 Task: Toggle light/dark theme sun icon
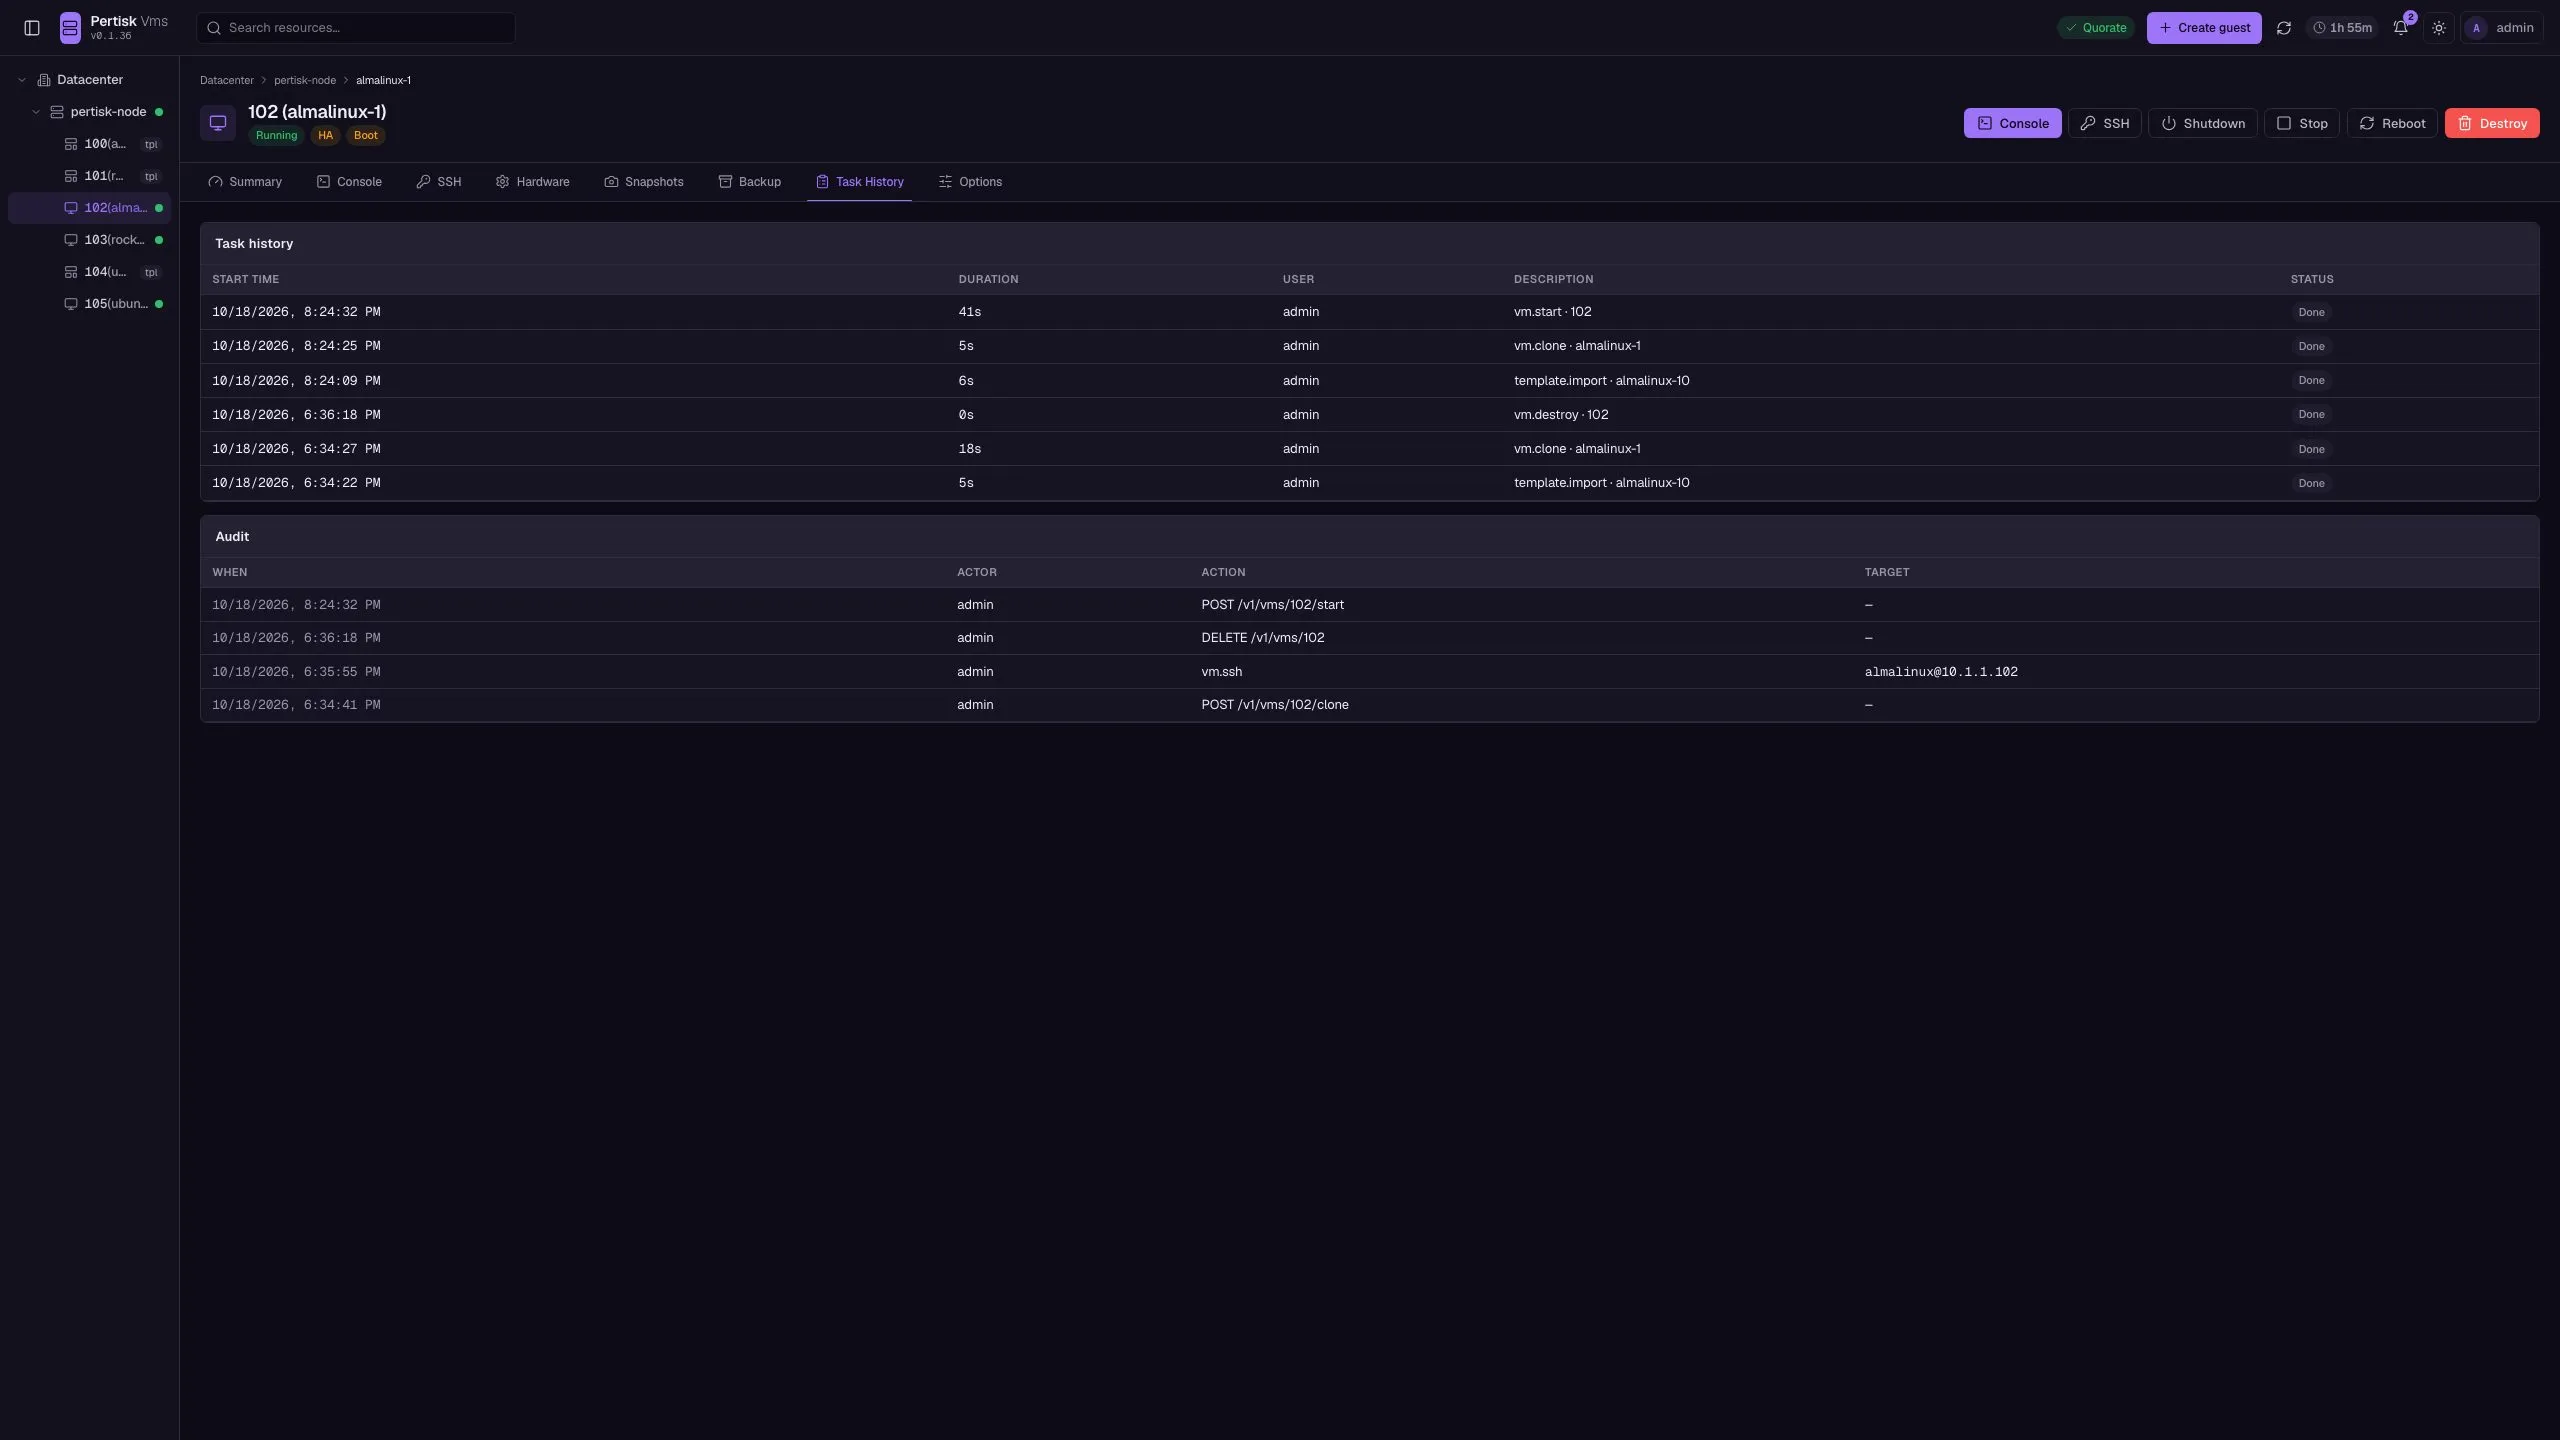click(x=2439, y=28)
